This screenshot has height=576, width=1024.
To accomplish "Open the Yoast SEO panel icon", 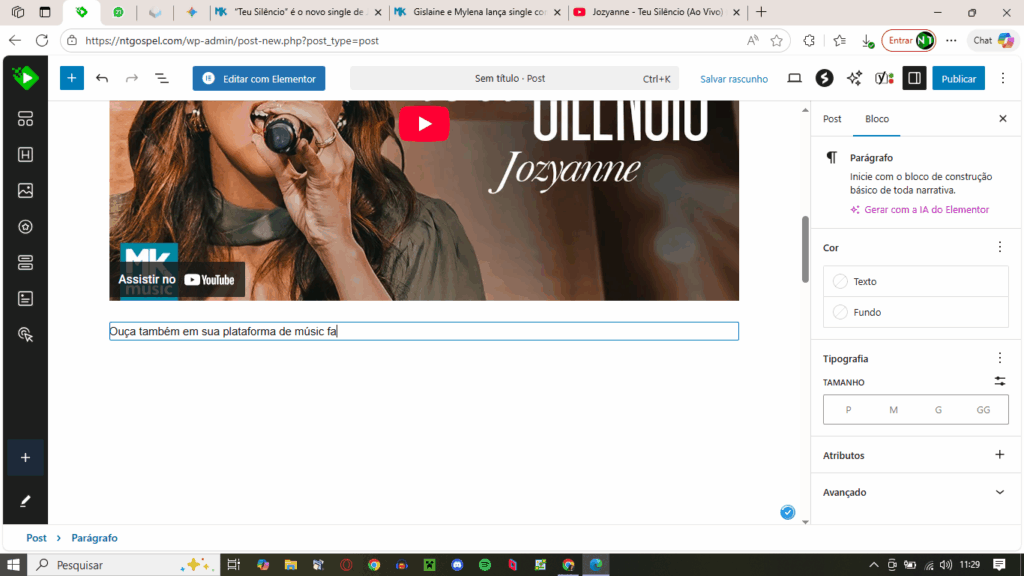I will 884,78.
